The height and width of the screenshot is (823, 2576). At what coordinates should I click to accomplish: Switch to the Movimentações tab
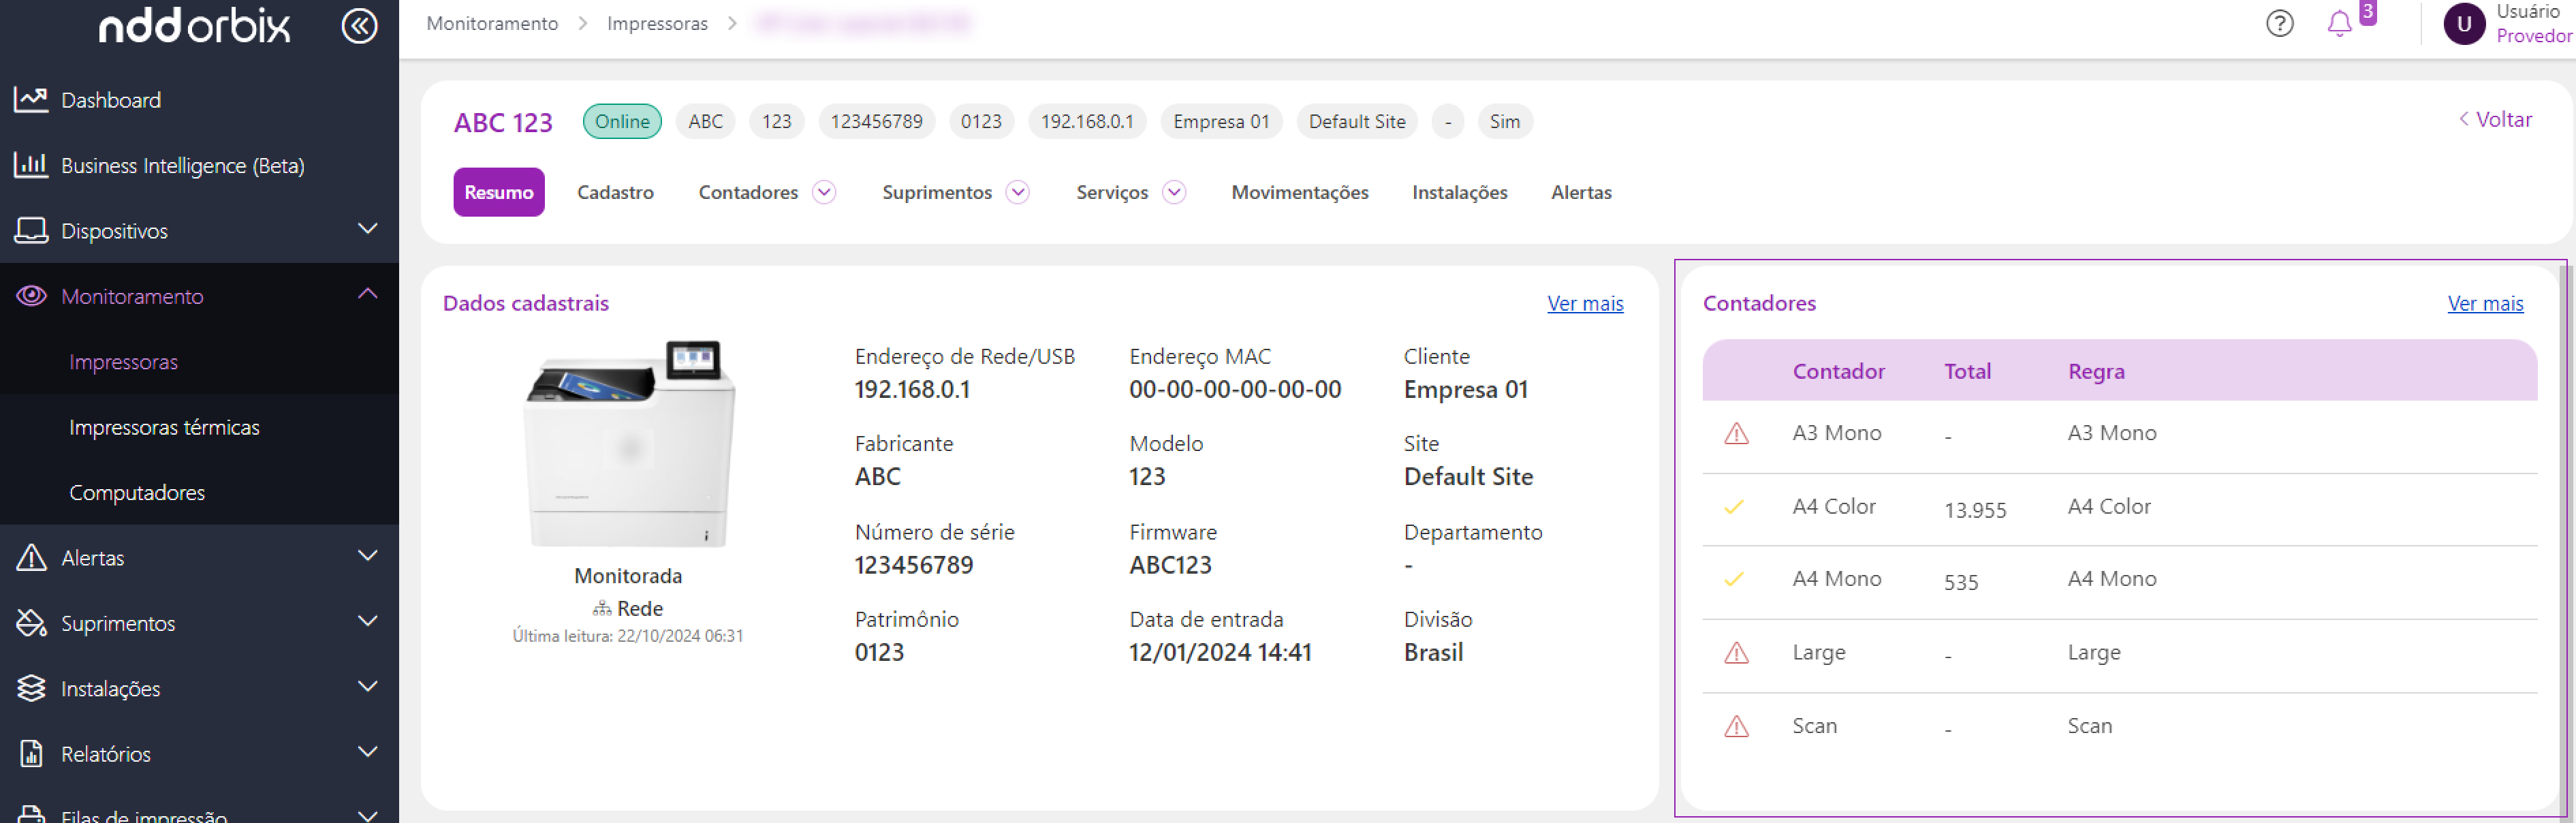coord(1299,192)
